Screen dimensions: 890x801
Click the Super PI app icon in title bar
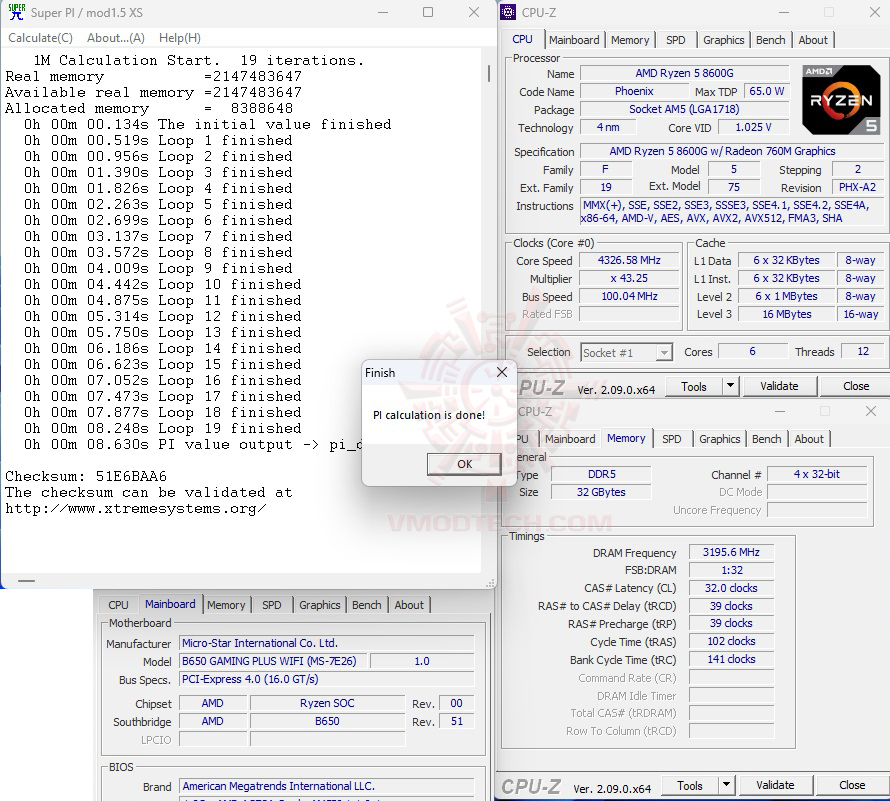click(16, 12)
